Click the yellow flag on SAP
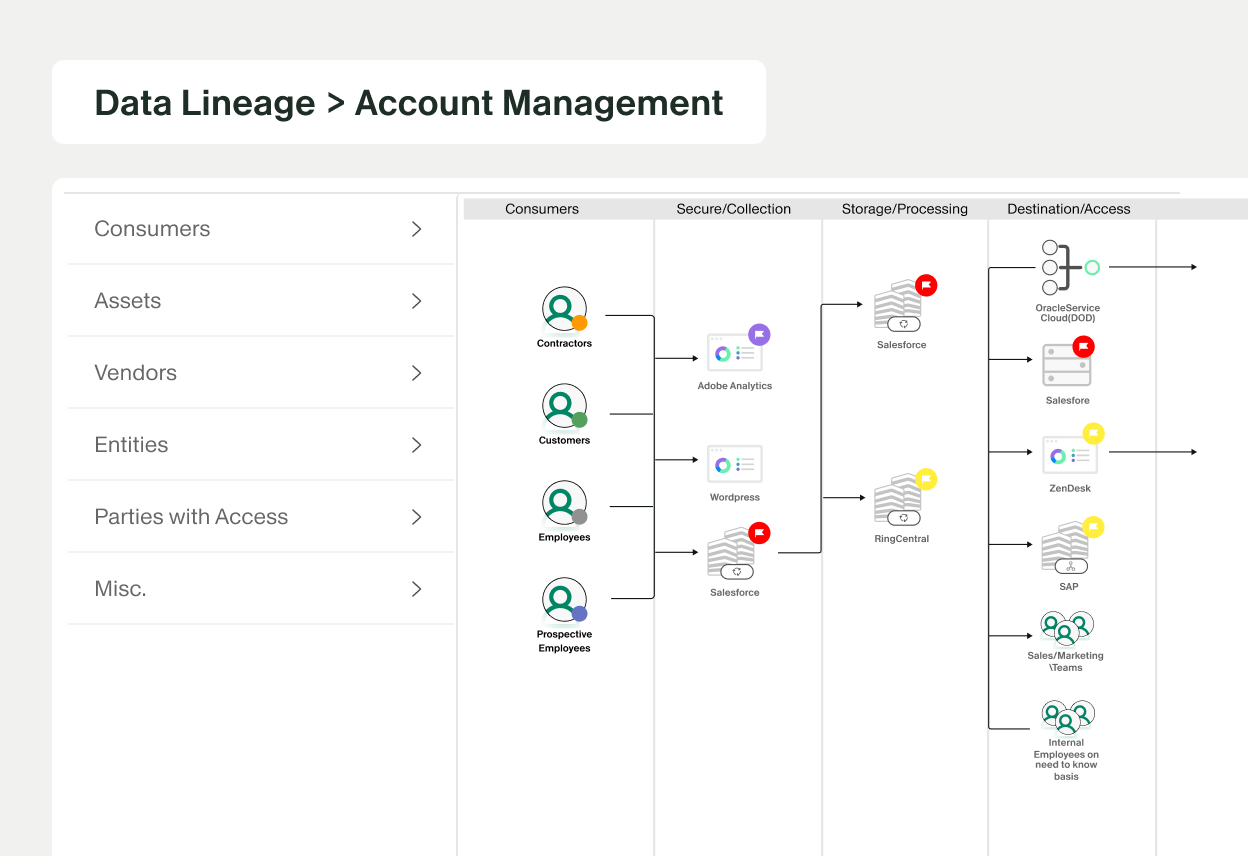 click(1093, 527)
